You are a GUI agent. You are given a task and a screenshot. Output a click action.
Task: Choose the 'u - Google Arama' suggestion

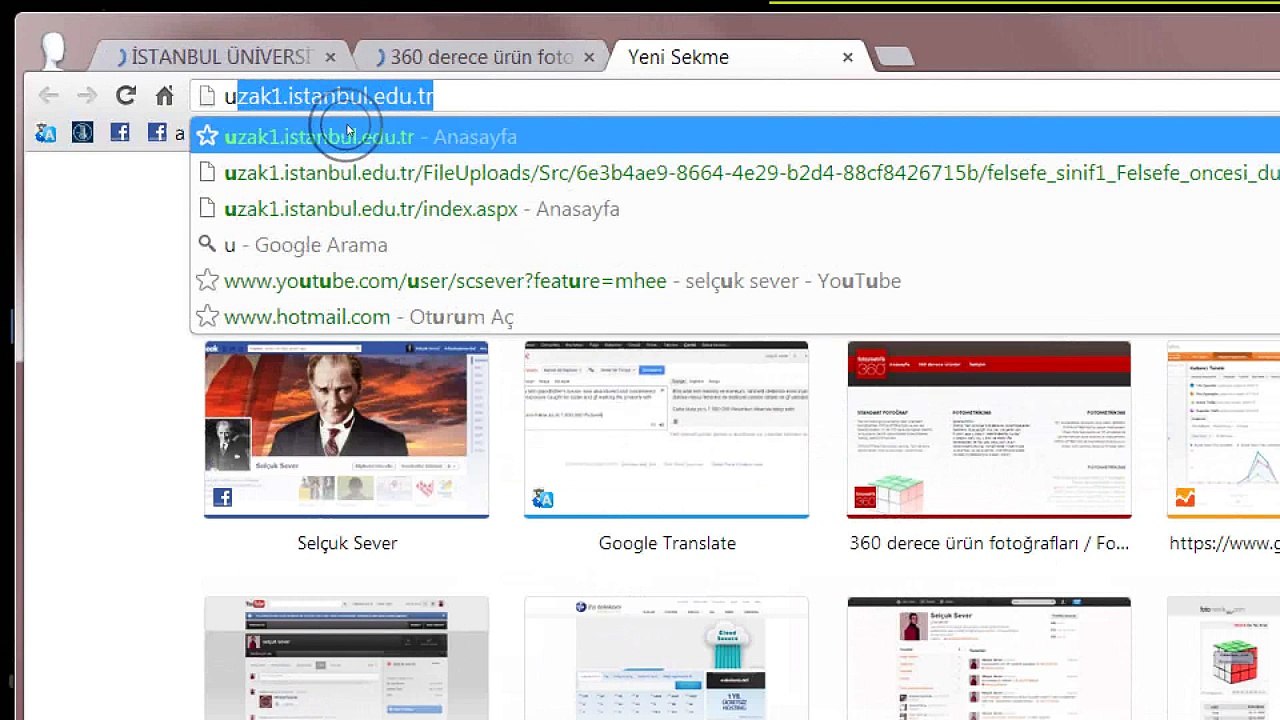(735, 245)
